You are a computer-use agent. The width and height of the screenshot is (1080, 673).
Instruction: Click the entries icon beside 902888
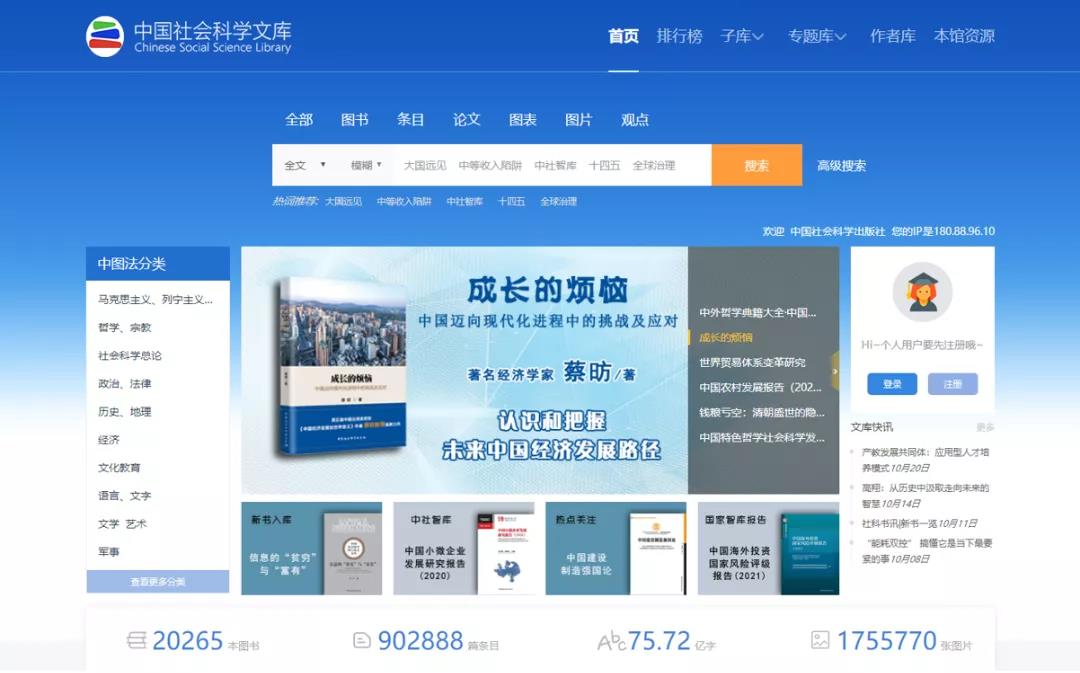[x=362, y=641]
